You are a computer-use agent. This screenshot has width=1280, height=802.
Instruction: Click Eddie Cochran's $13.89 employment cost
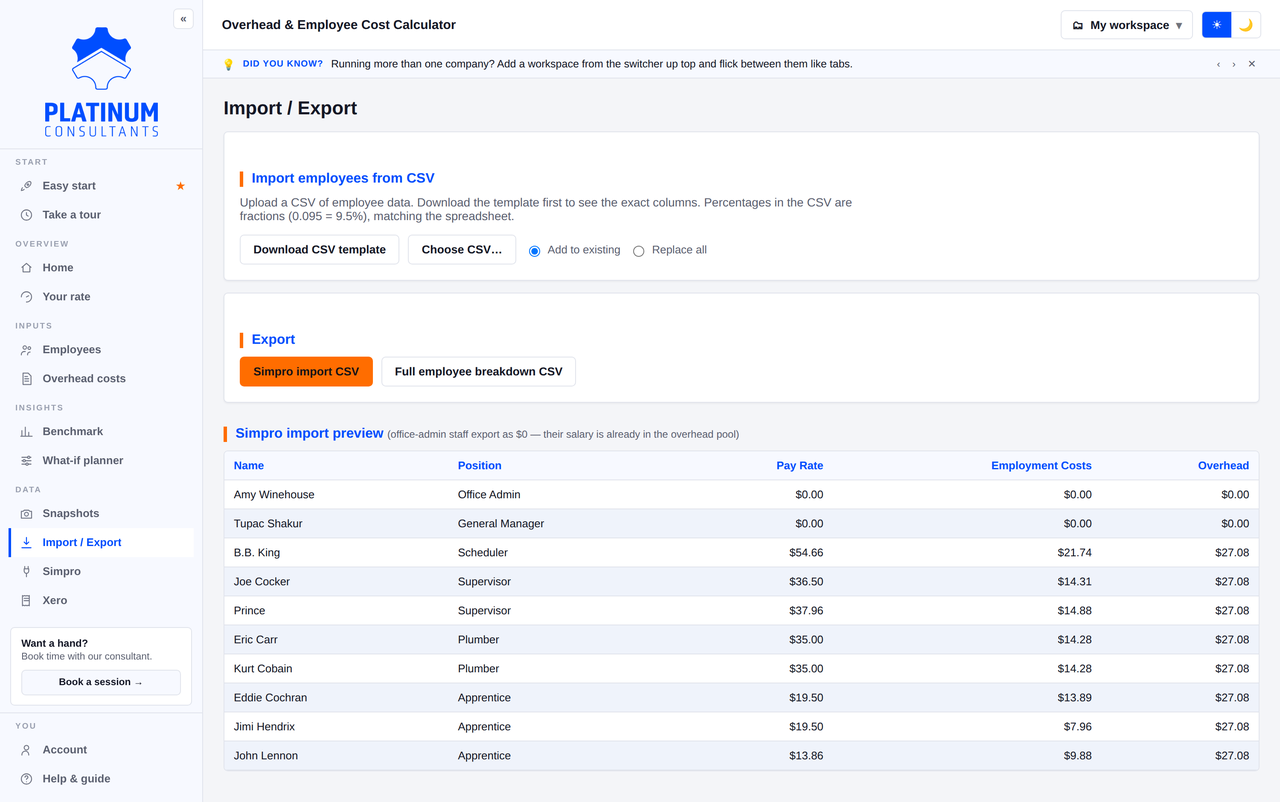[x=1075, y=698]
